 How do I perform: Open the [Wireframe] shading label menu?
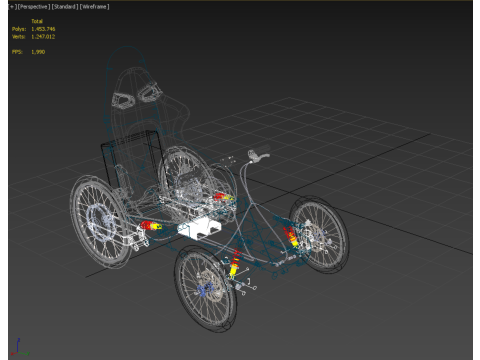pyautogui.click(x=94, y=7)
